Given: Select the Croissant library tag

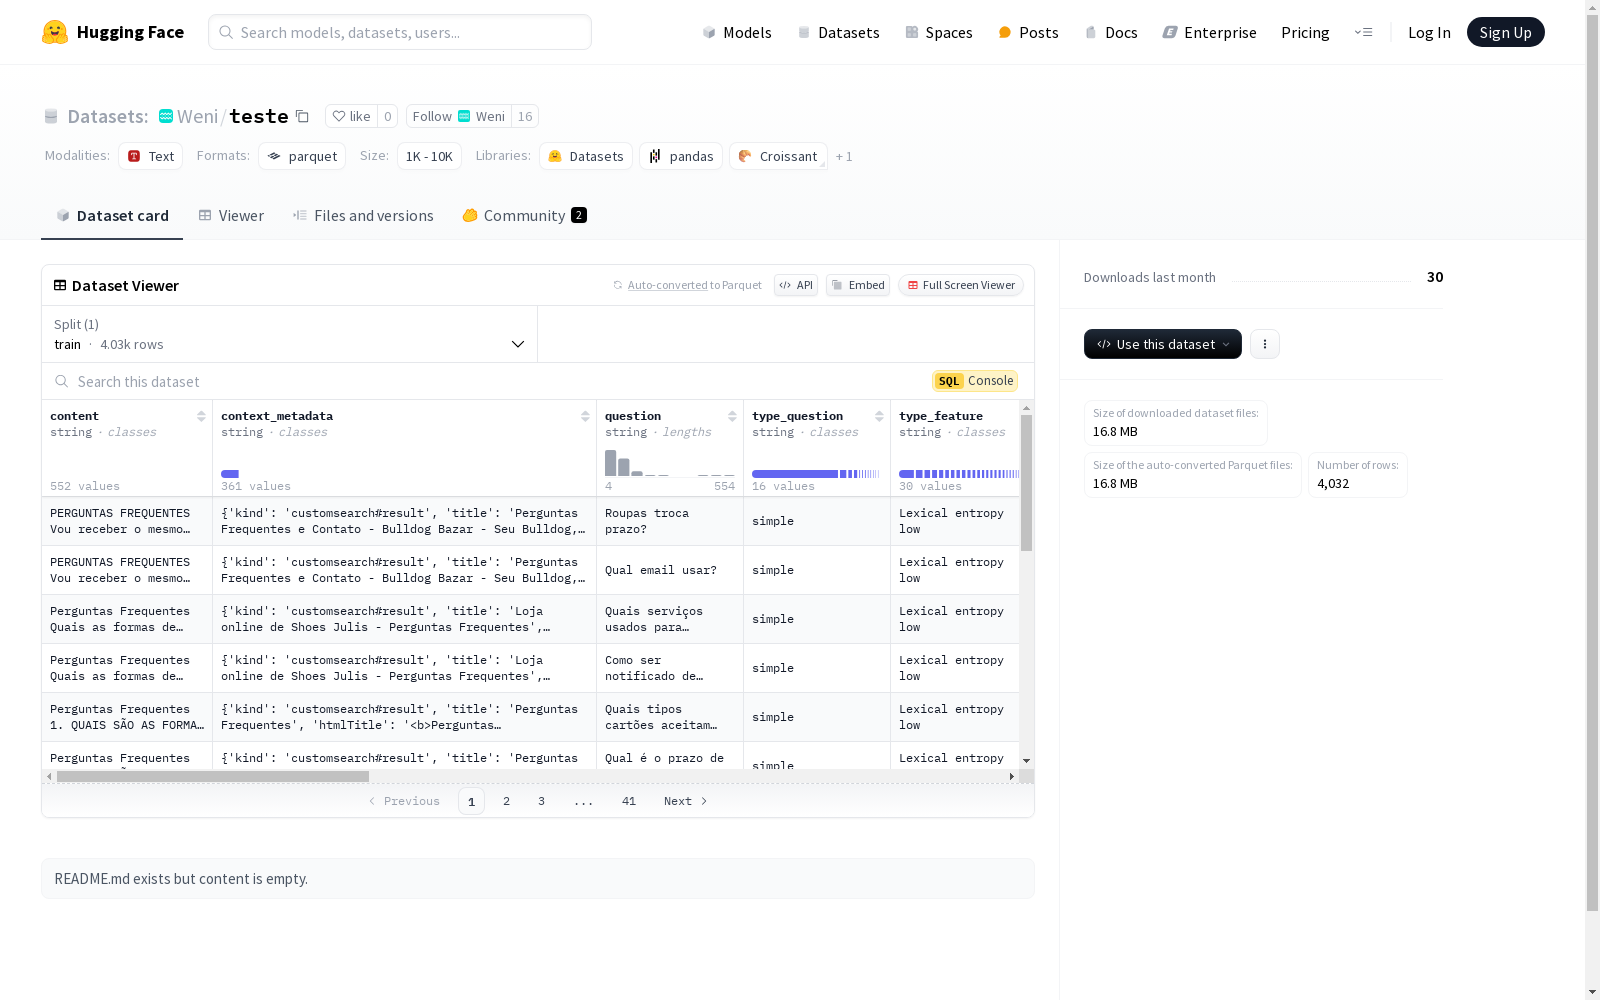Looking at the screenshot, I should coord(778,156).
